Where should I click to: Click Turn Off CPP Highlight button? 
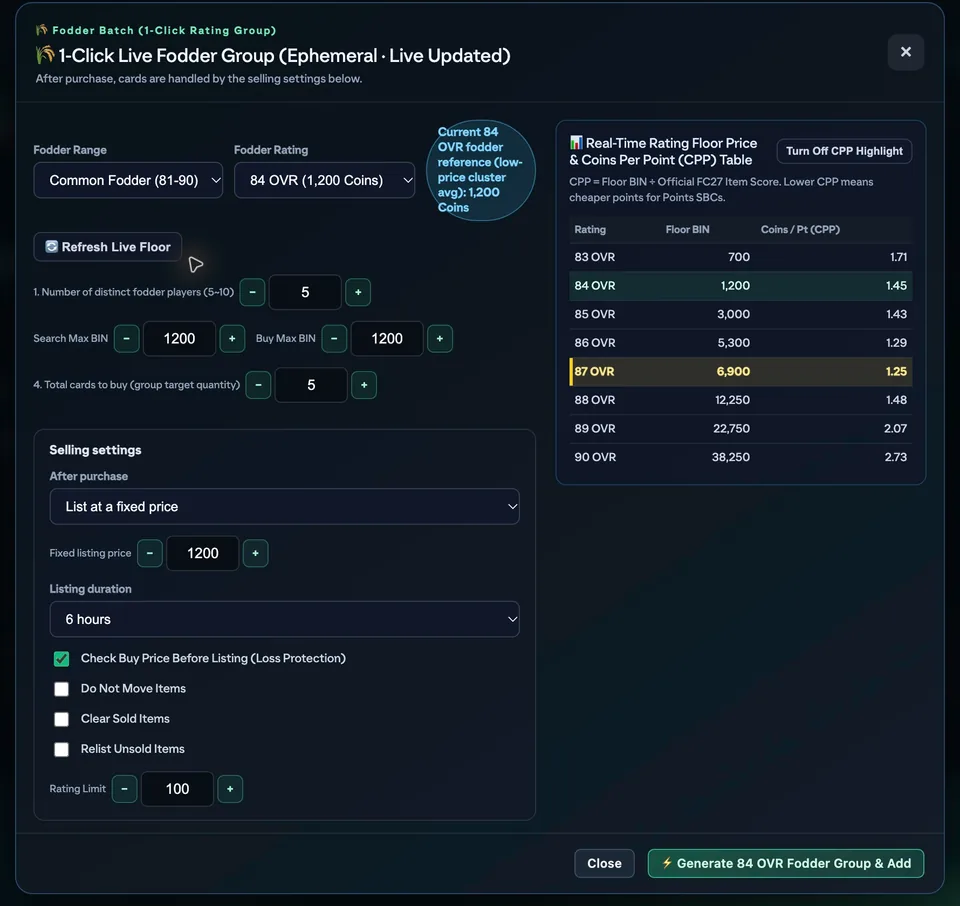844,151
